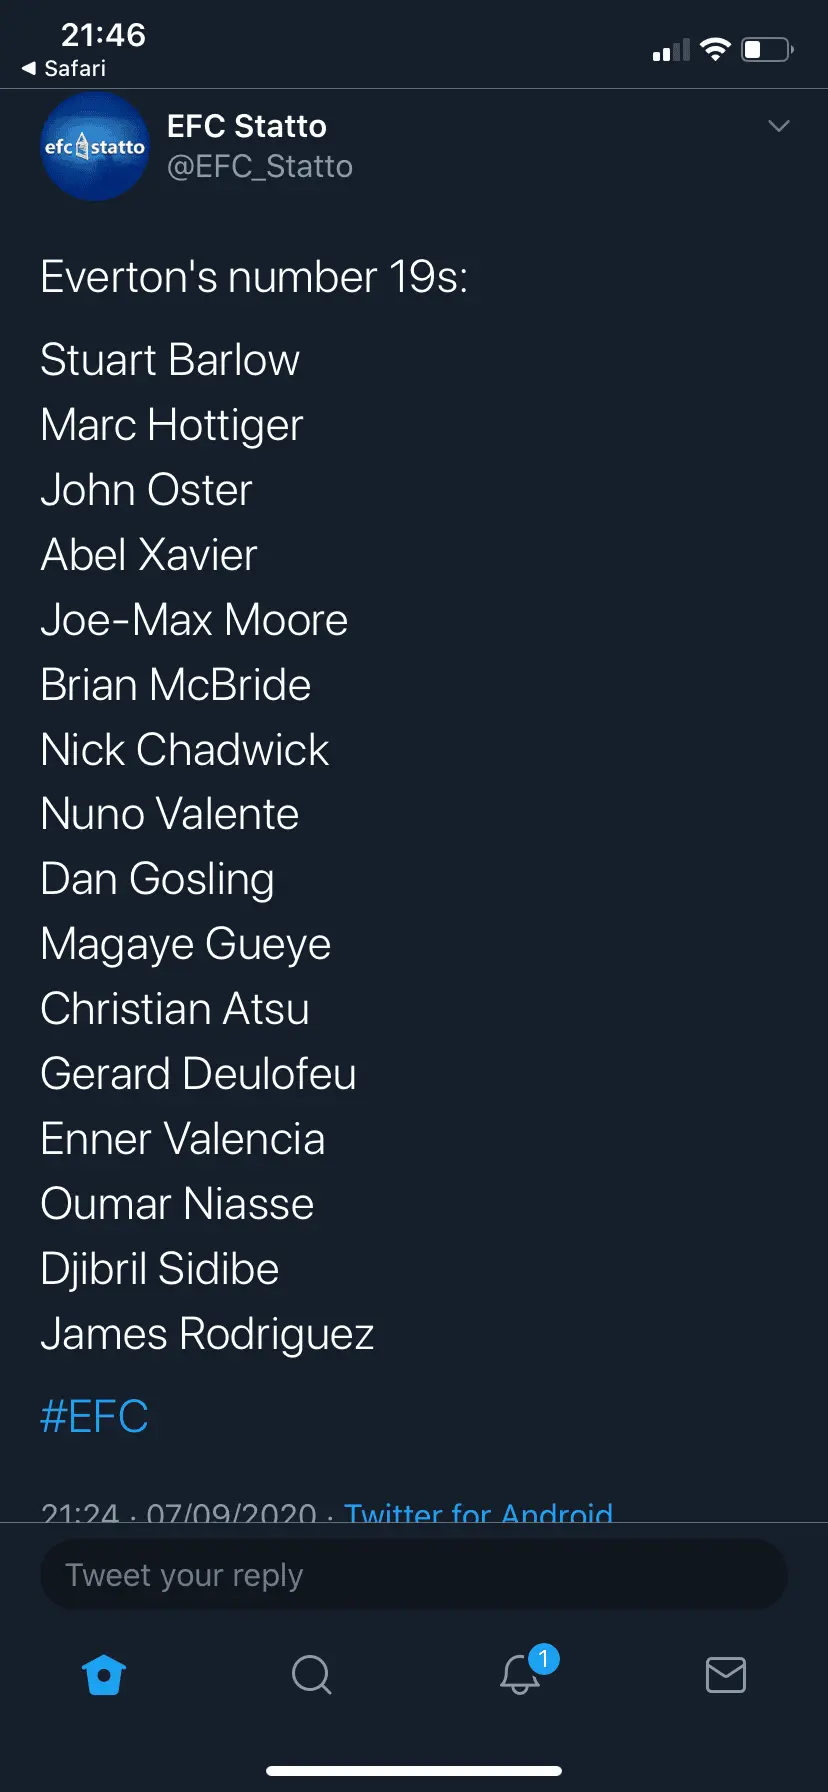This screenshot has width=828, height=1792.
Task: Open the Search magnifier tab
Action: click(x=311, y=1675)
